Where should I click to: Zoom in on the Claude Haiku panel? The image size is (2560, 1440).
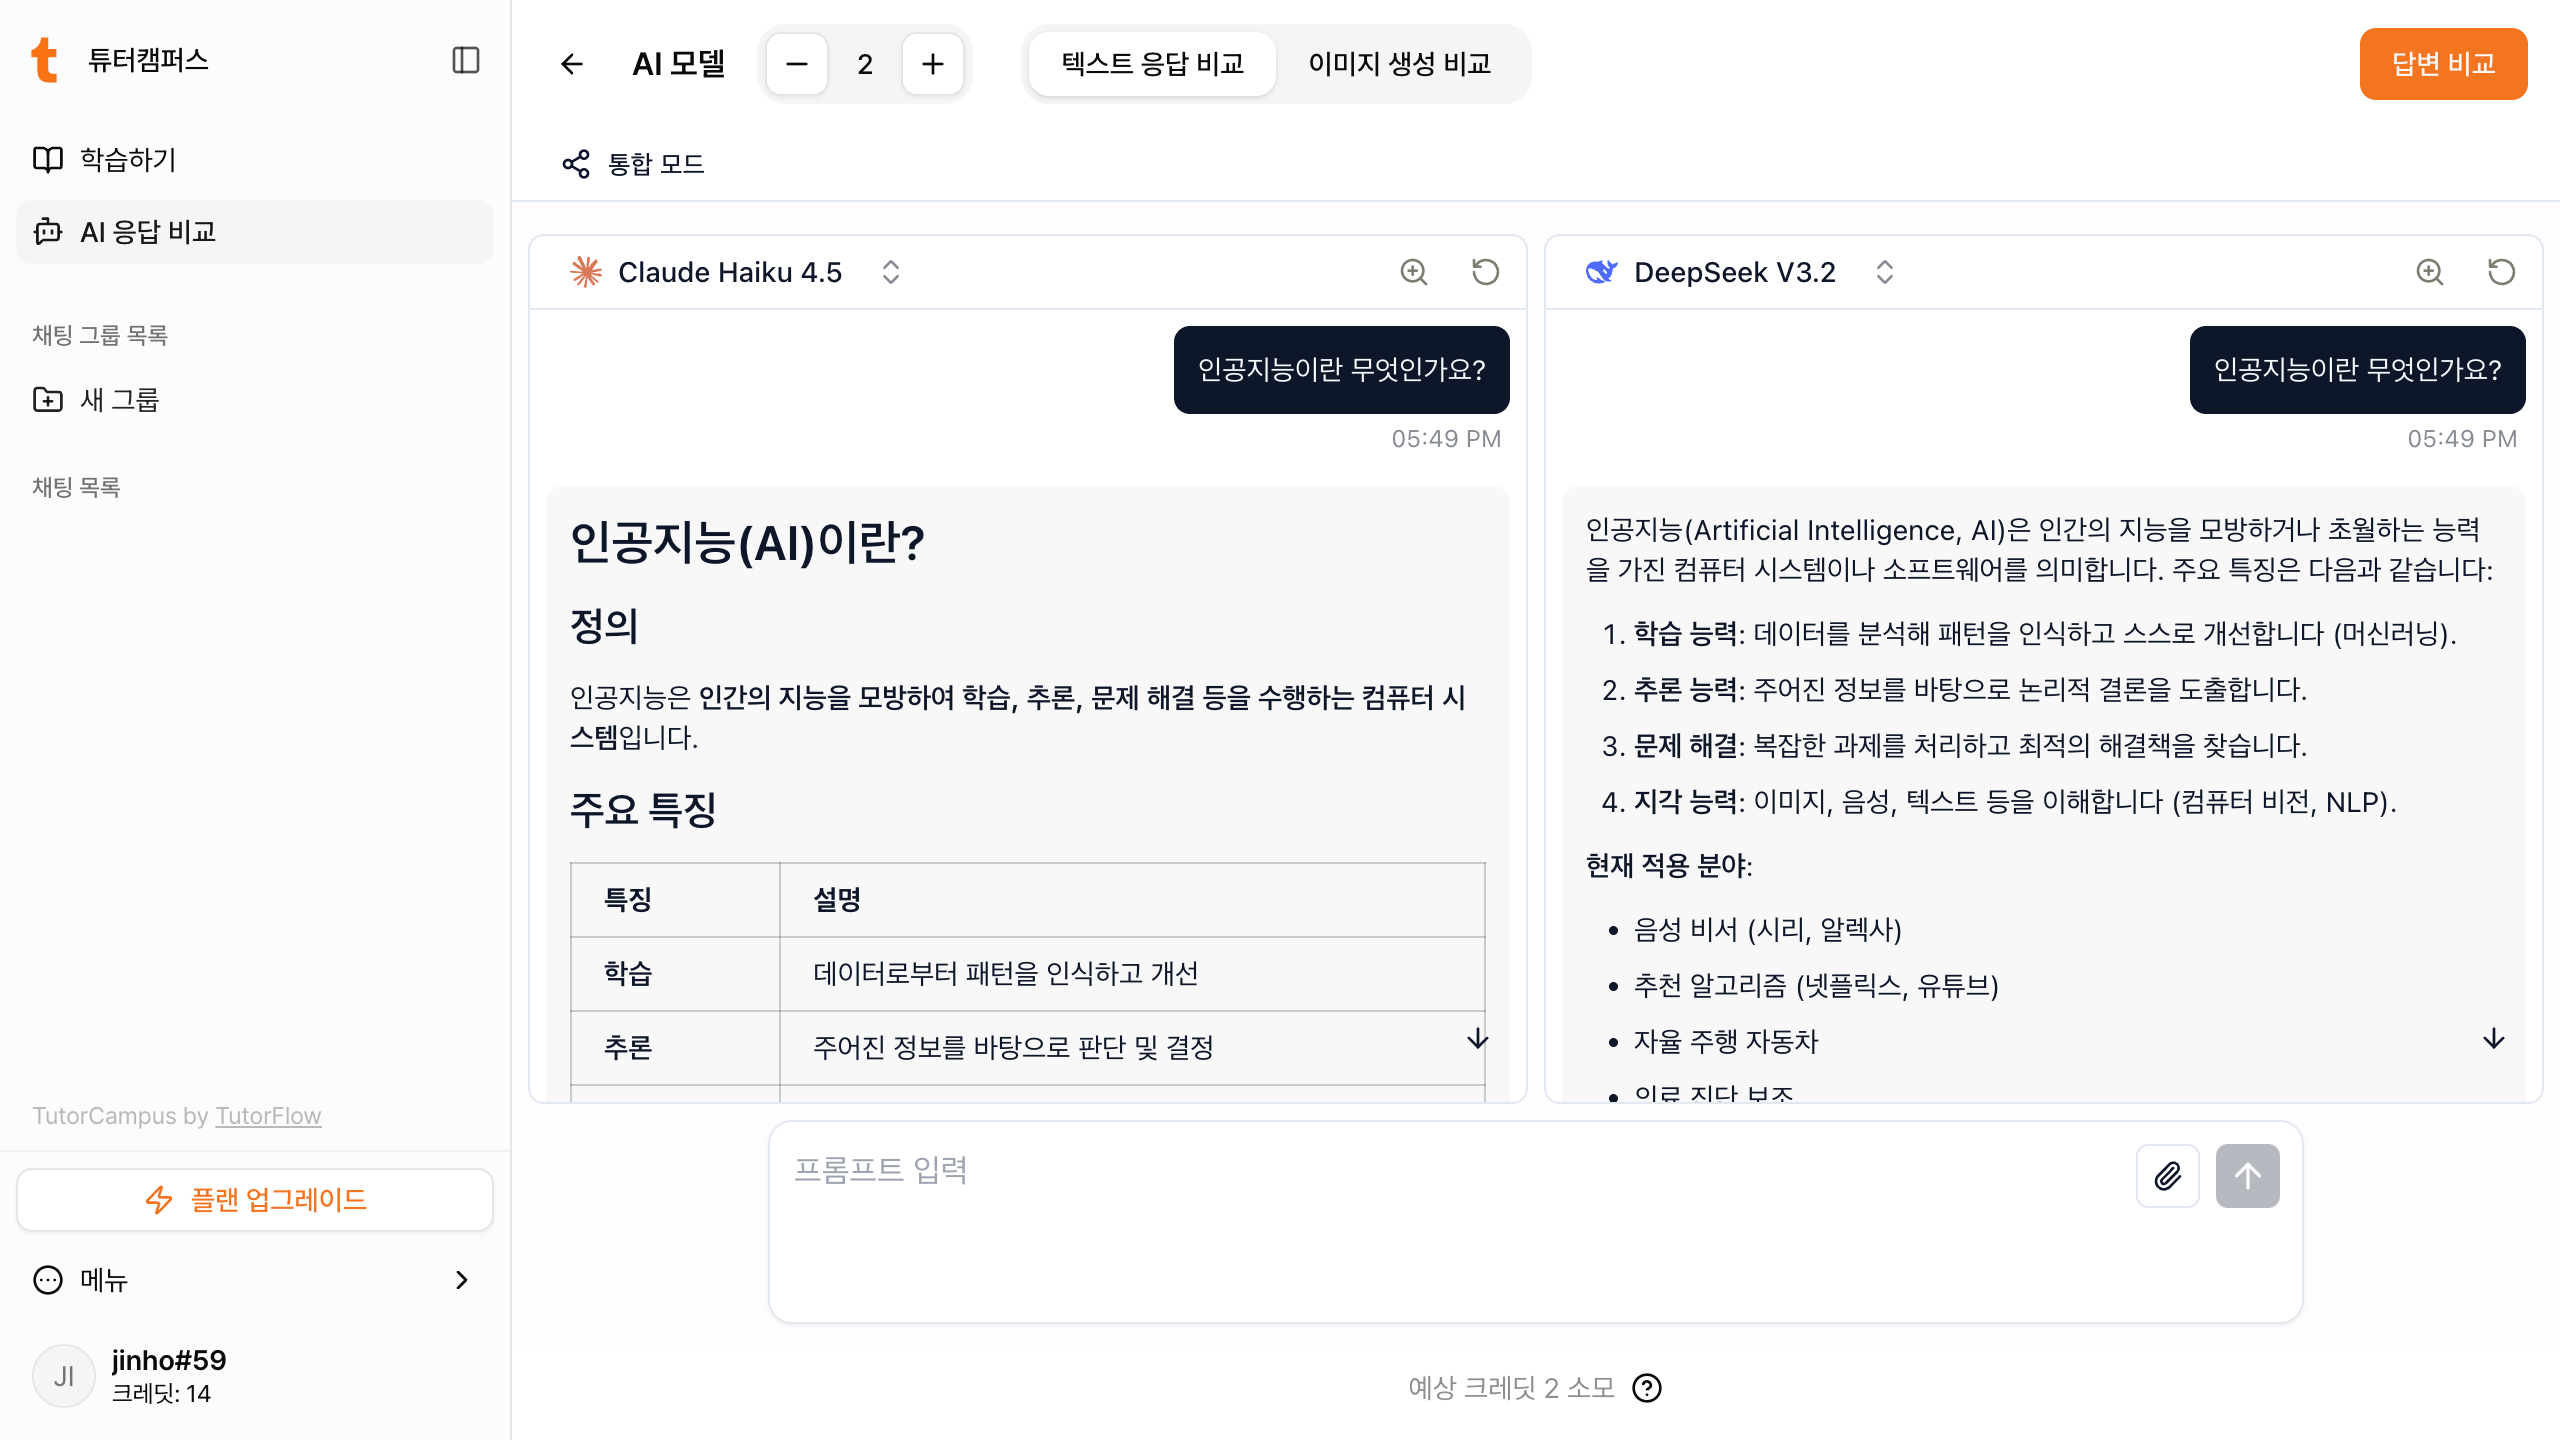tap(1414, 272)
